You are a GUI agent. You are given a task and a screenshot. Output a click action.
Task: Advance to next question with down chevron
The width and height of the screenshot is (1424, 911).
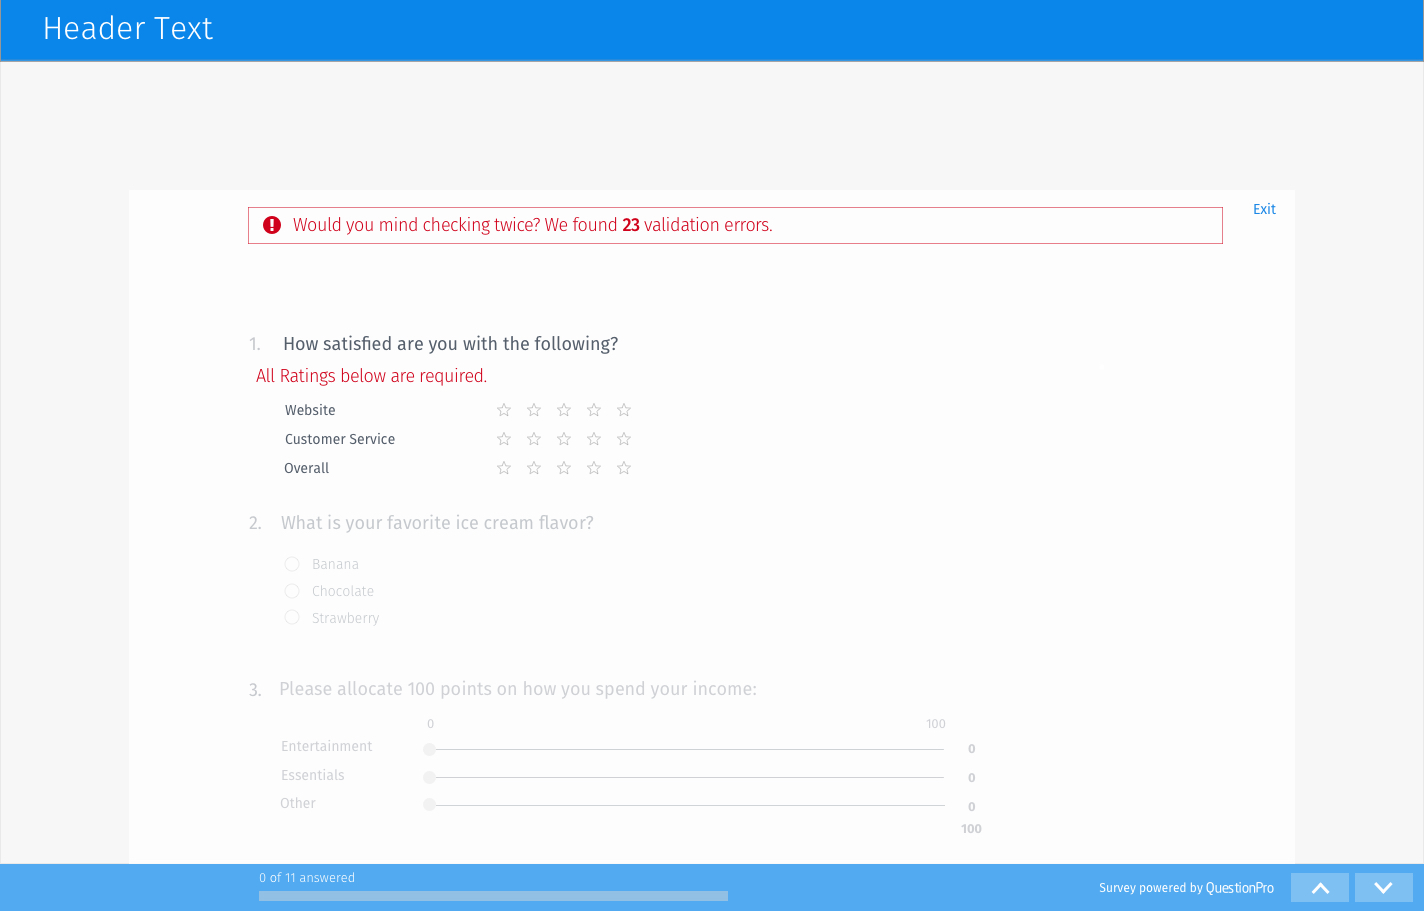click(x=1383, y=888)
